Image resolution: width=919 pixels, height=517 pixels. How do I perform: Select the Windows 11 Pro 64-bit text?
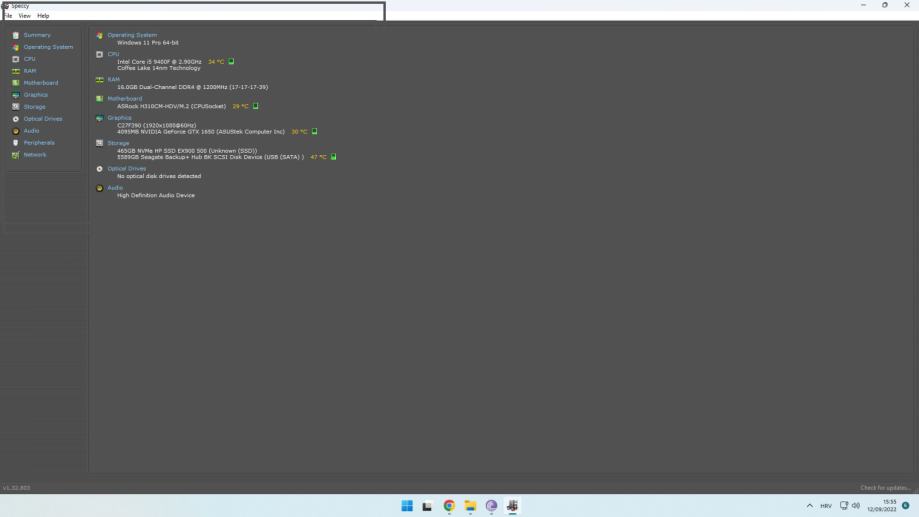click(148, 43)
